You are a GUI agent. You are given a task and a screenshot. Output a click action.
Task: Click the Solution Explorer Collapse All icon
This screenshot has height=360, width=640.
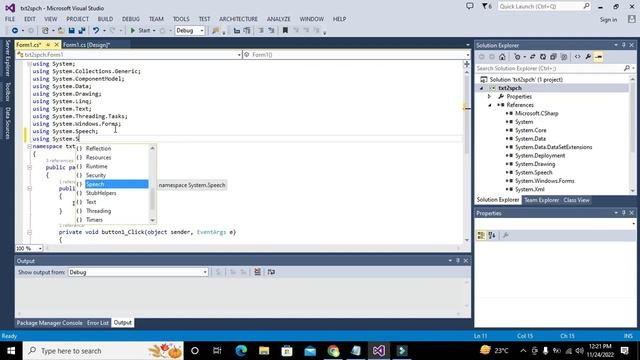[553, 57]
